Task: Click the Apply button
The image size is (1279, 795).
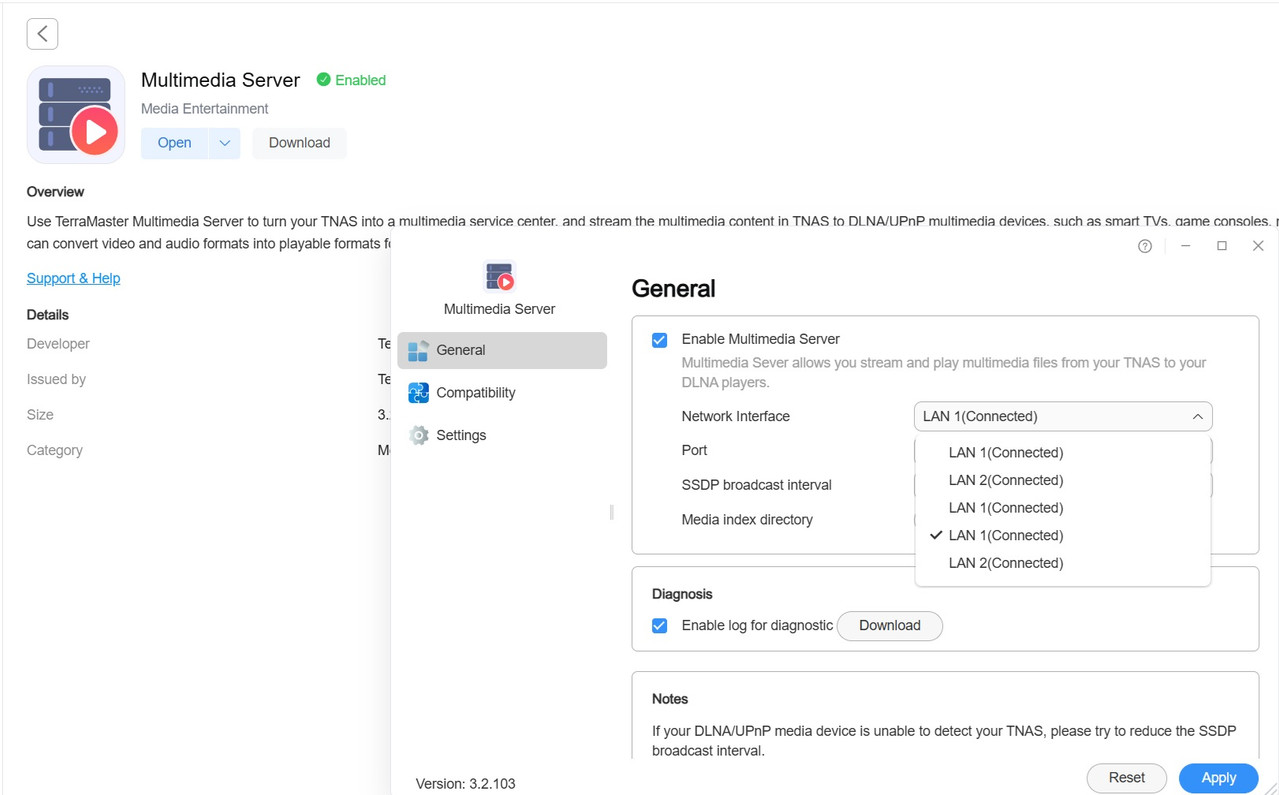Action: click(1218, 778)
